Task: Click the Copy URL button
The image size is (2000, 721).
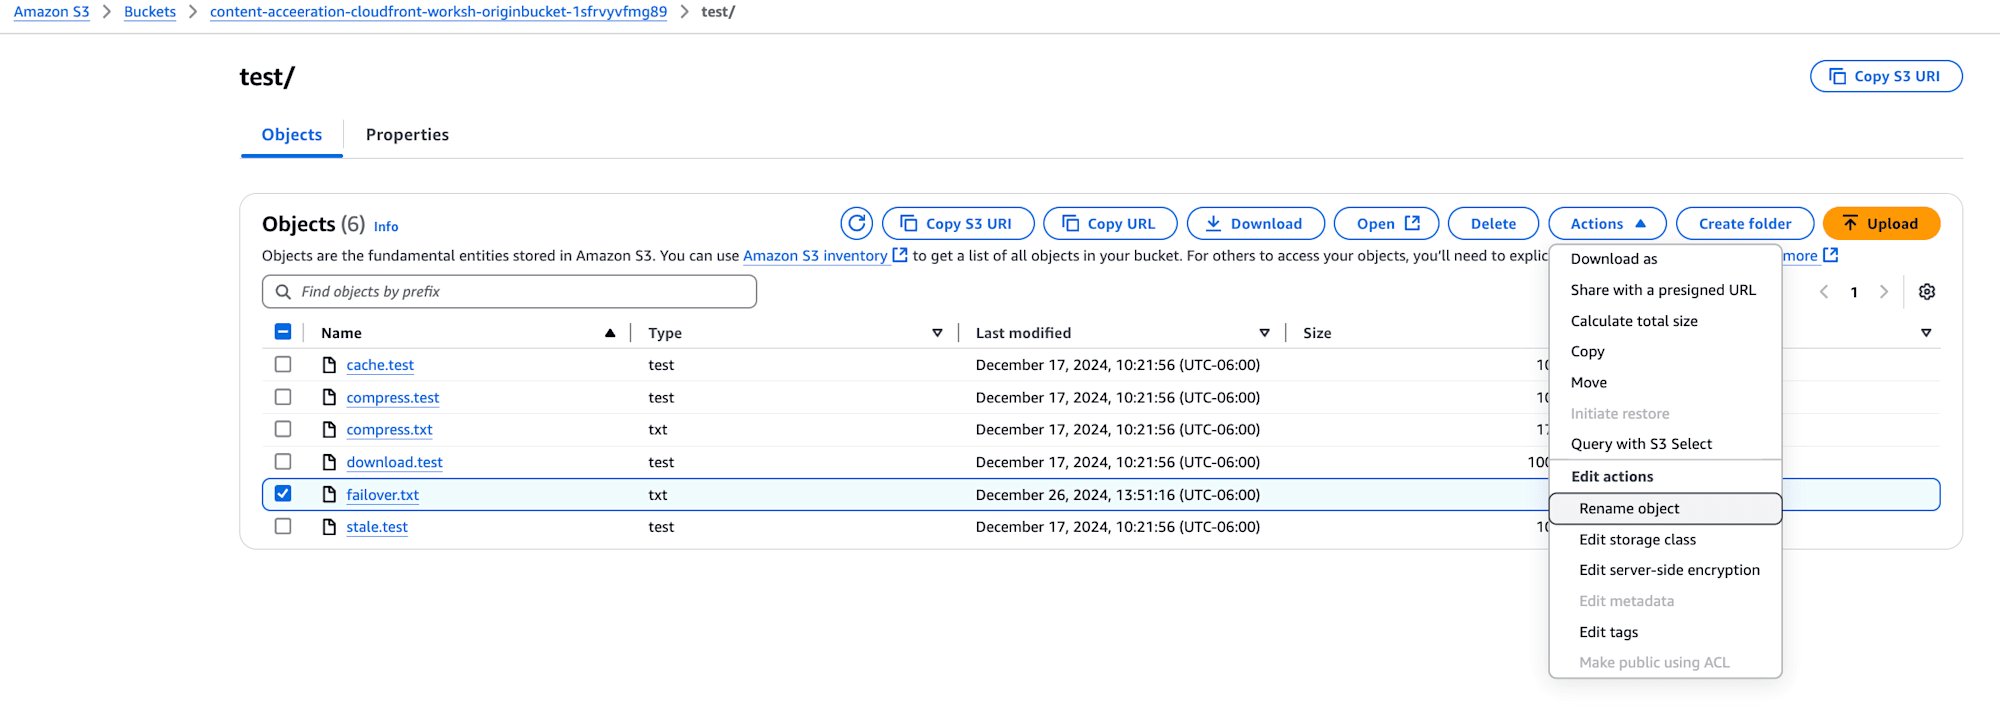Action: (1110, 224)
